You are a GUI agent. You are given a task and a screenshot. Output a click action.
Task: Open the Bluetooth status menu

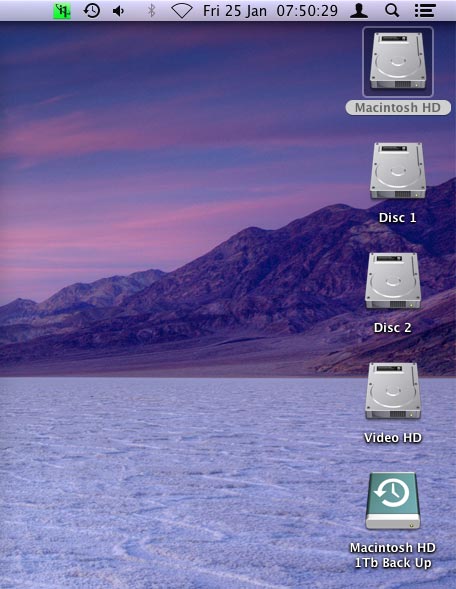click(151, 11)
